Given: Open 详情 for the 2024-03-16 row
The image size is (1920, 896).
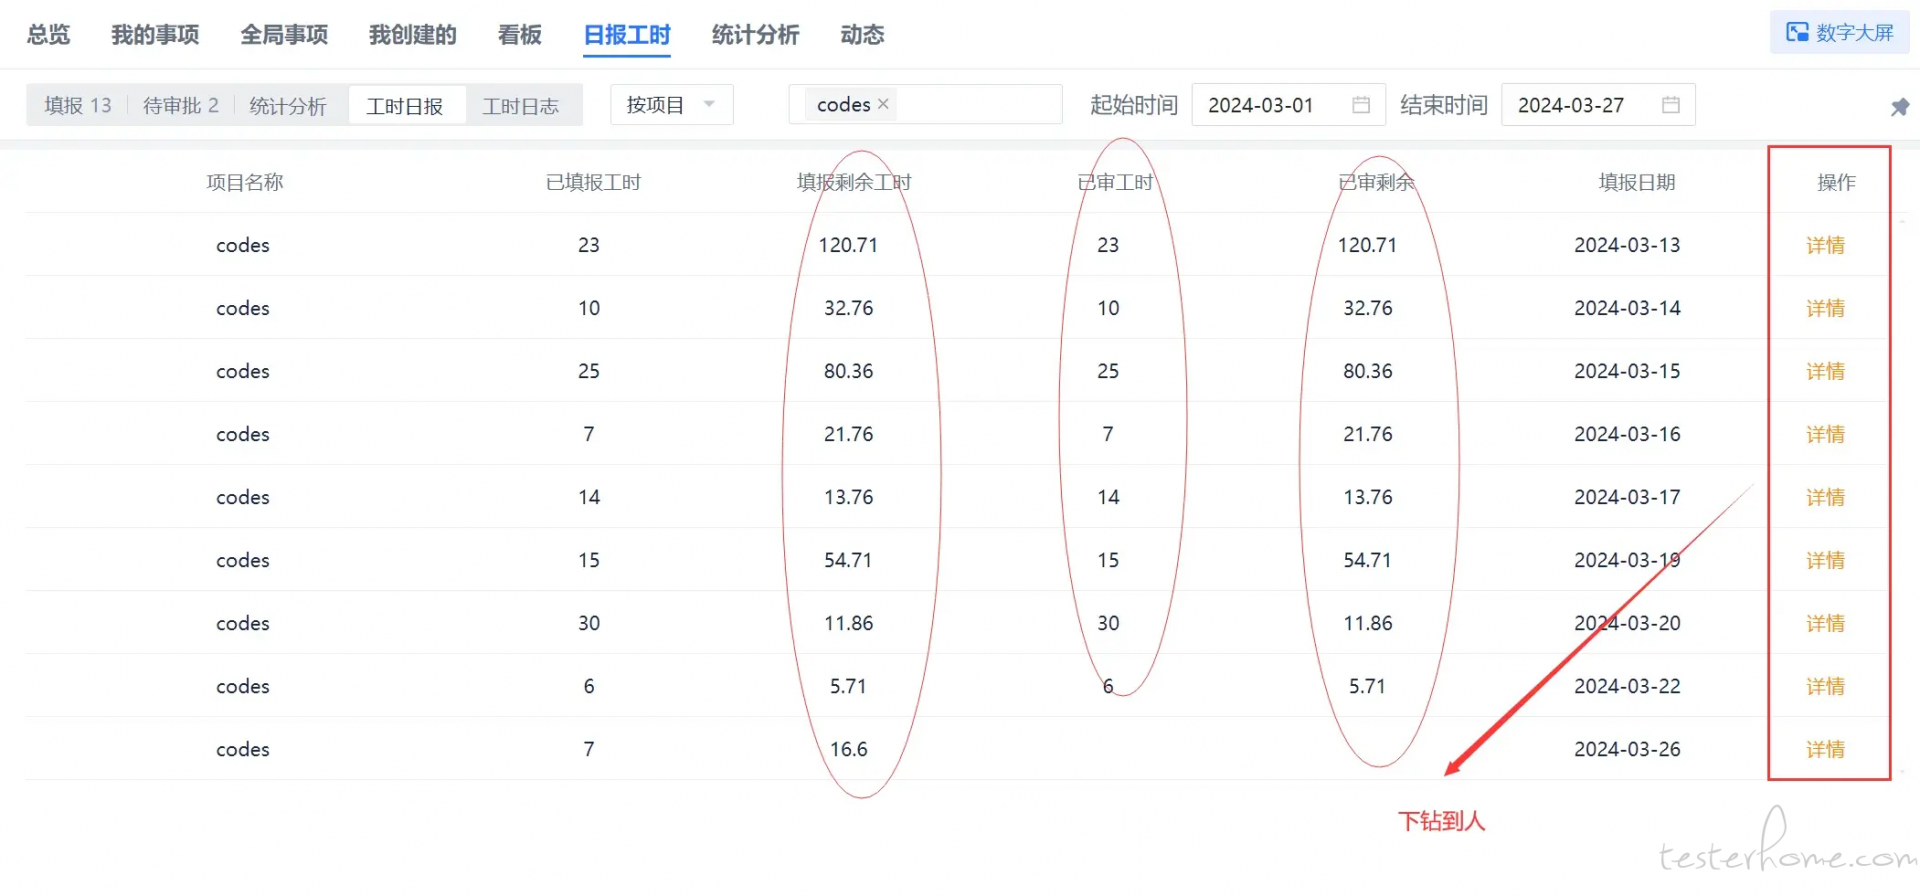Looking at the screenshot, I should pos(1825,434).
